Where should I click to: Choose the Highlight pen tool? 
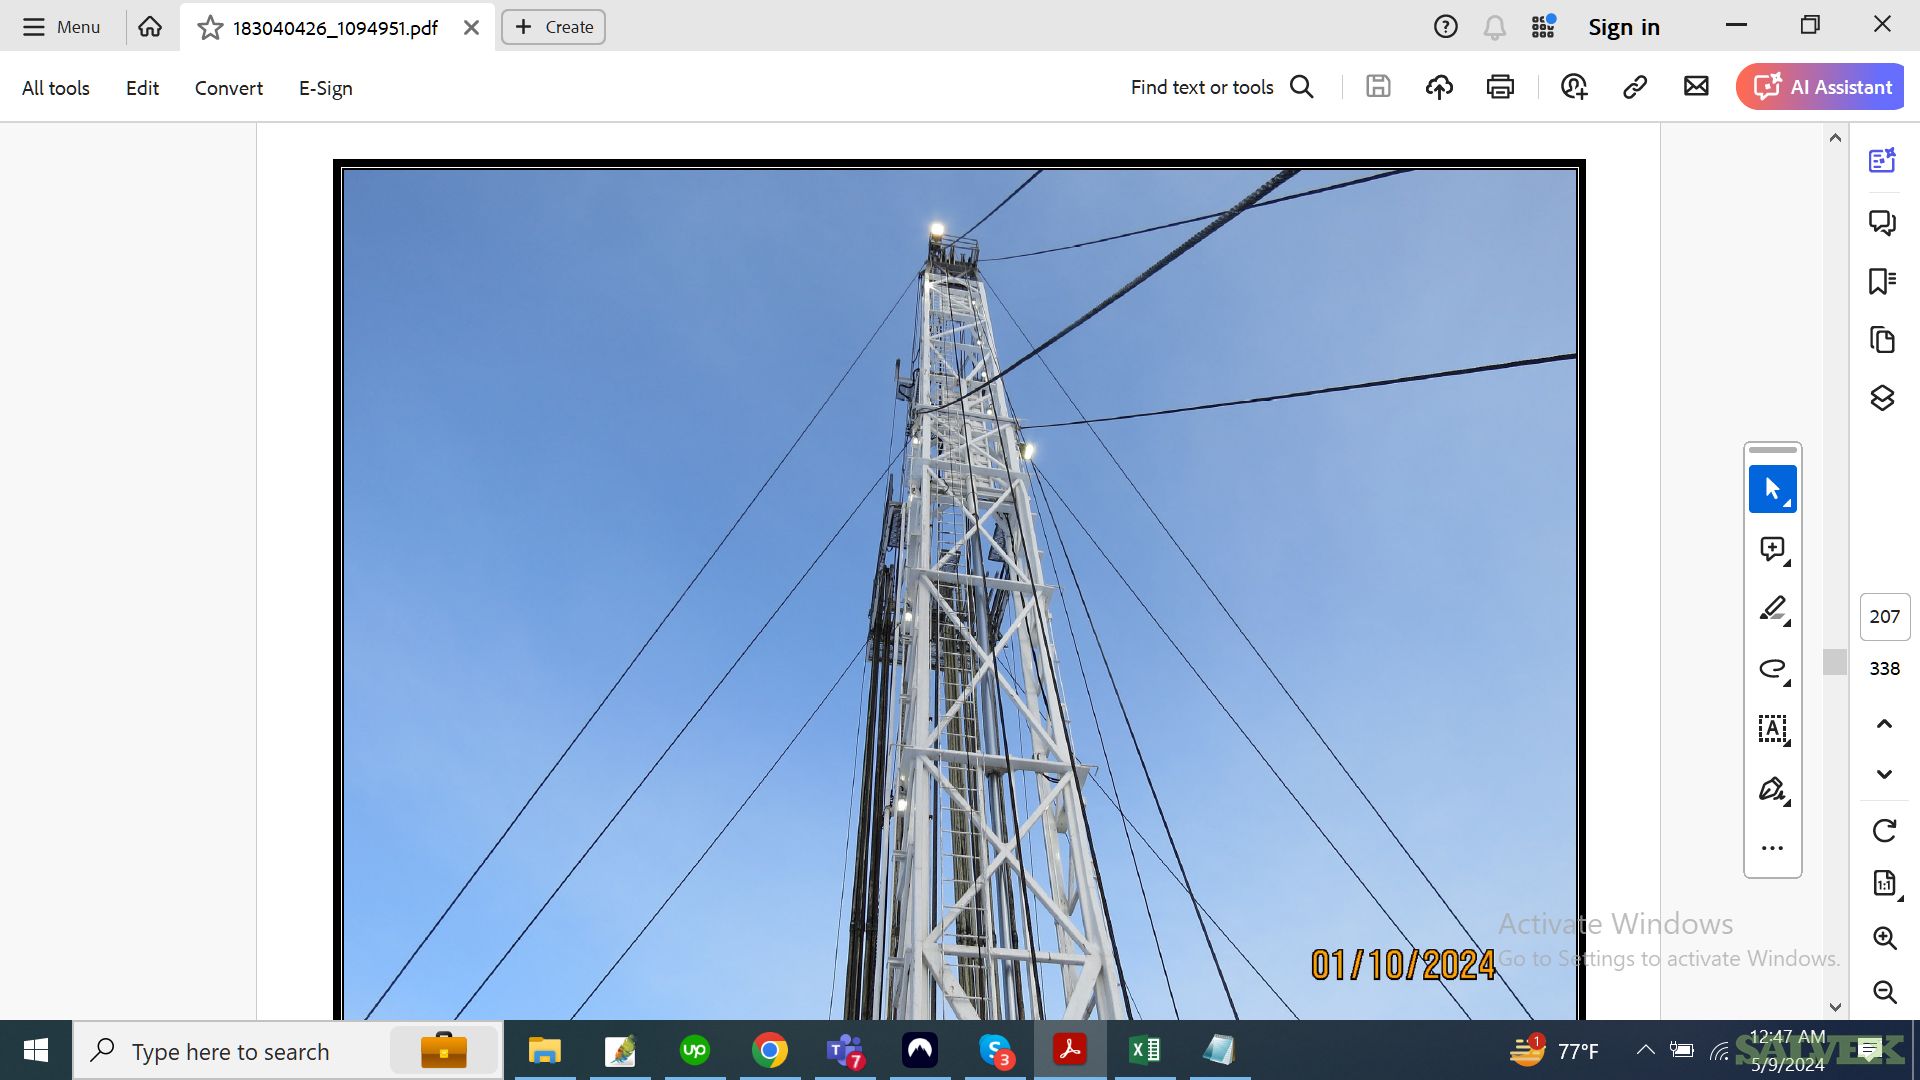tap(1773, 609)
